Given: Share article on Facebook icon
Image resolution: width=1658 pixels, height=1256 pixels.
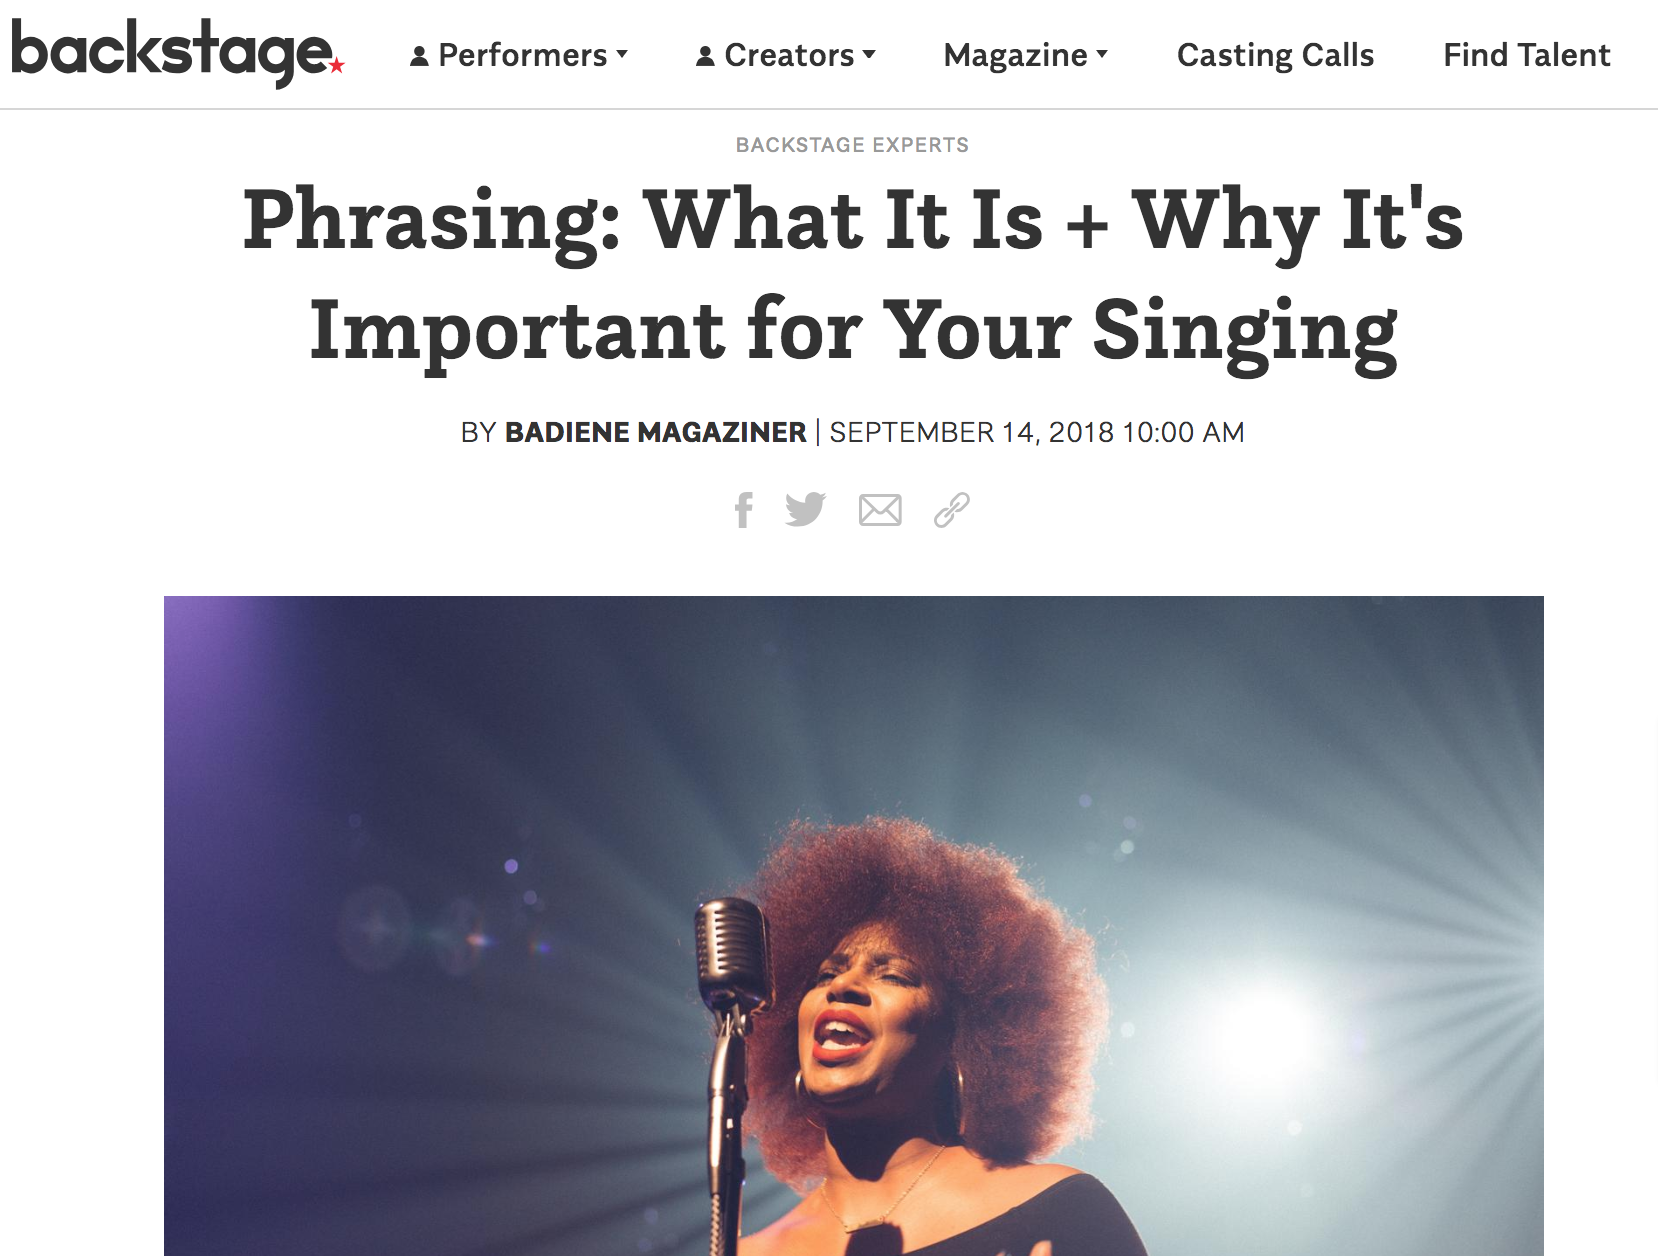Looking at the screenshot, I should (x=743, y=510).
